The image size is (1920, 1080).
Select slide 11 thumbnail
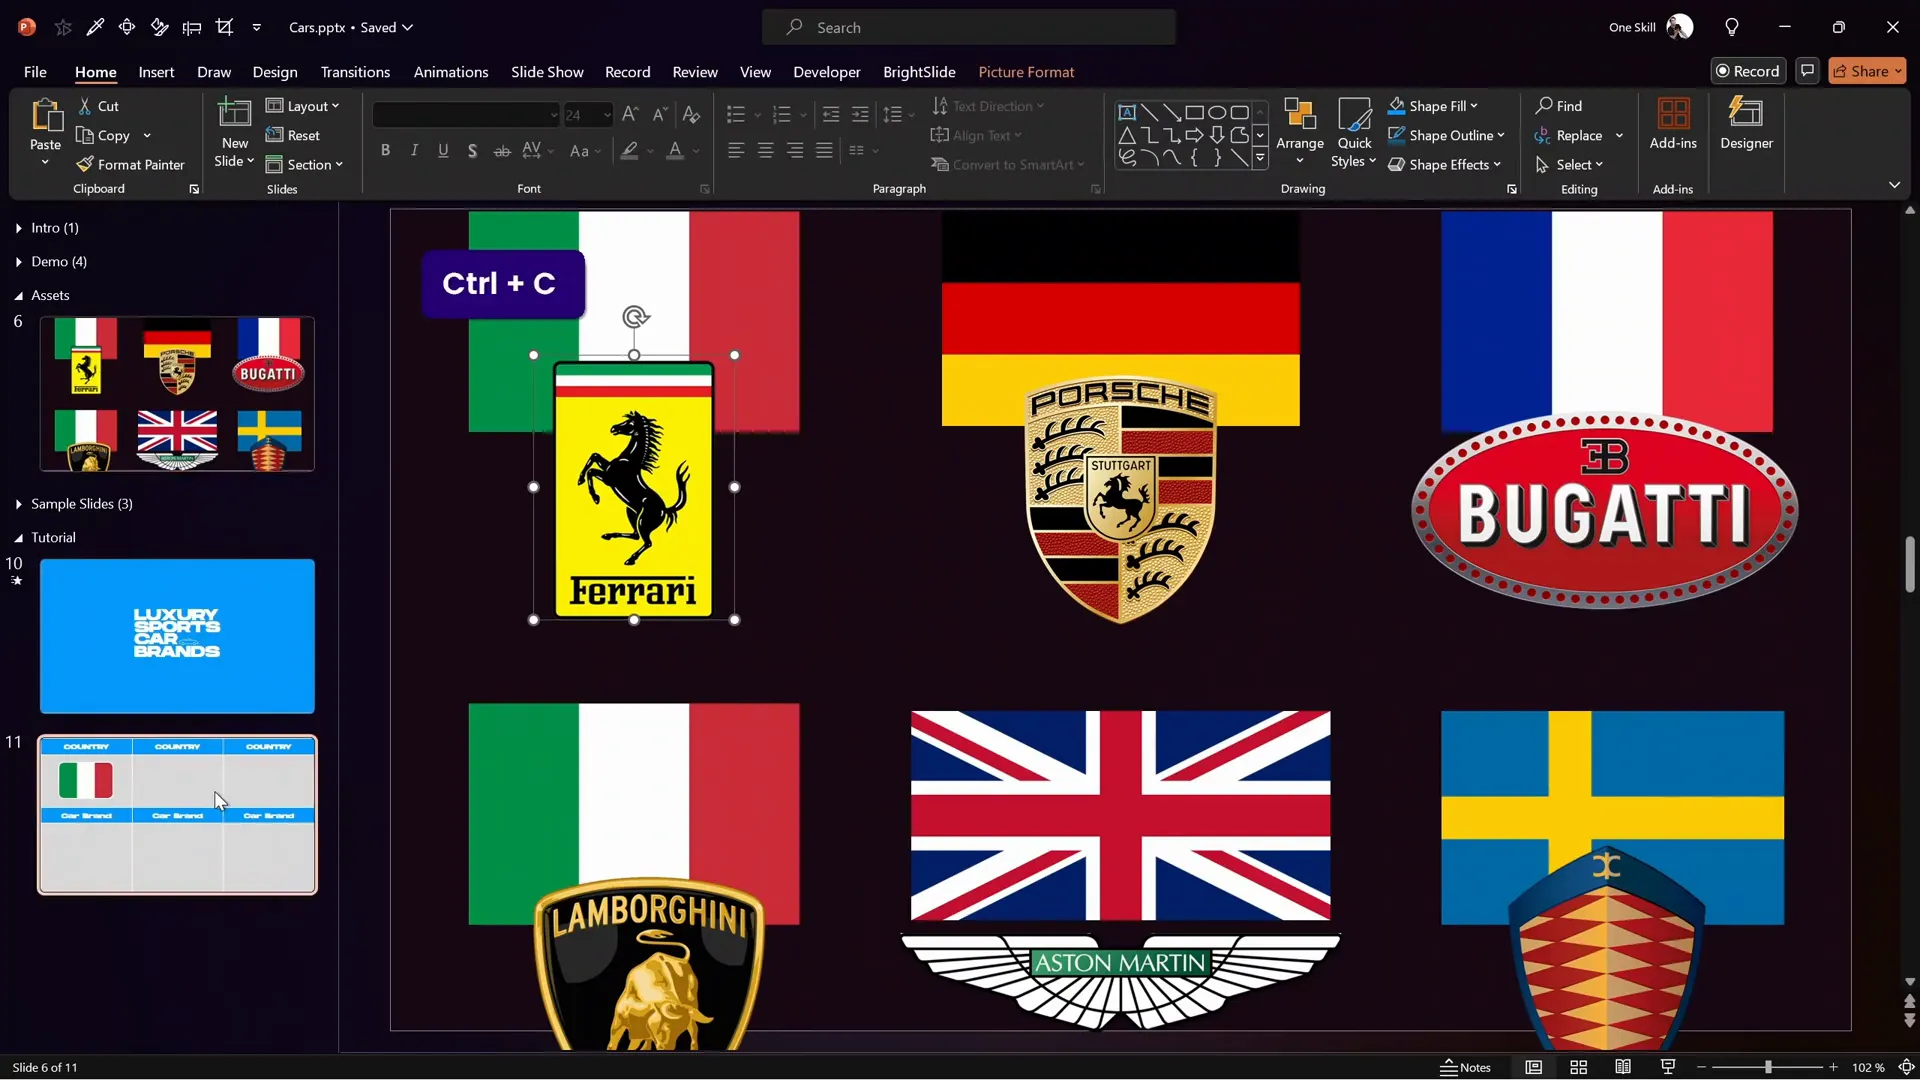point(177,813)
